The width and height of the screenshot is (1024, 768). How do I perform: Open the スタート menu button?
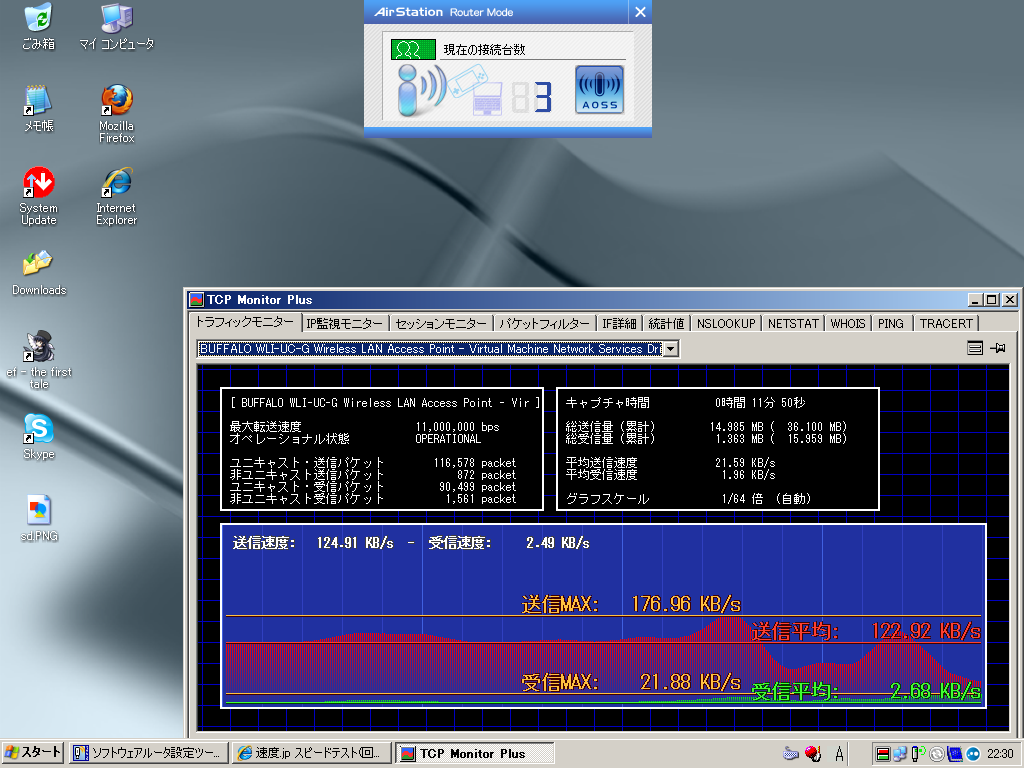[33, 753]
